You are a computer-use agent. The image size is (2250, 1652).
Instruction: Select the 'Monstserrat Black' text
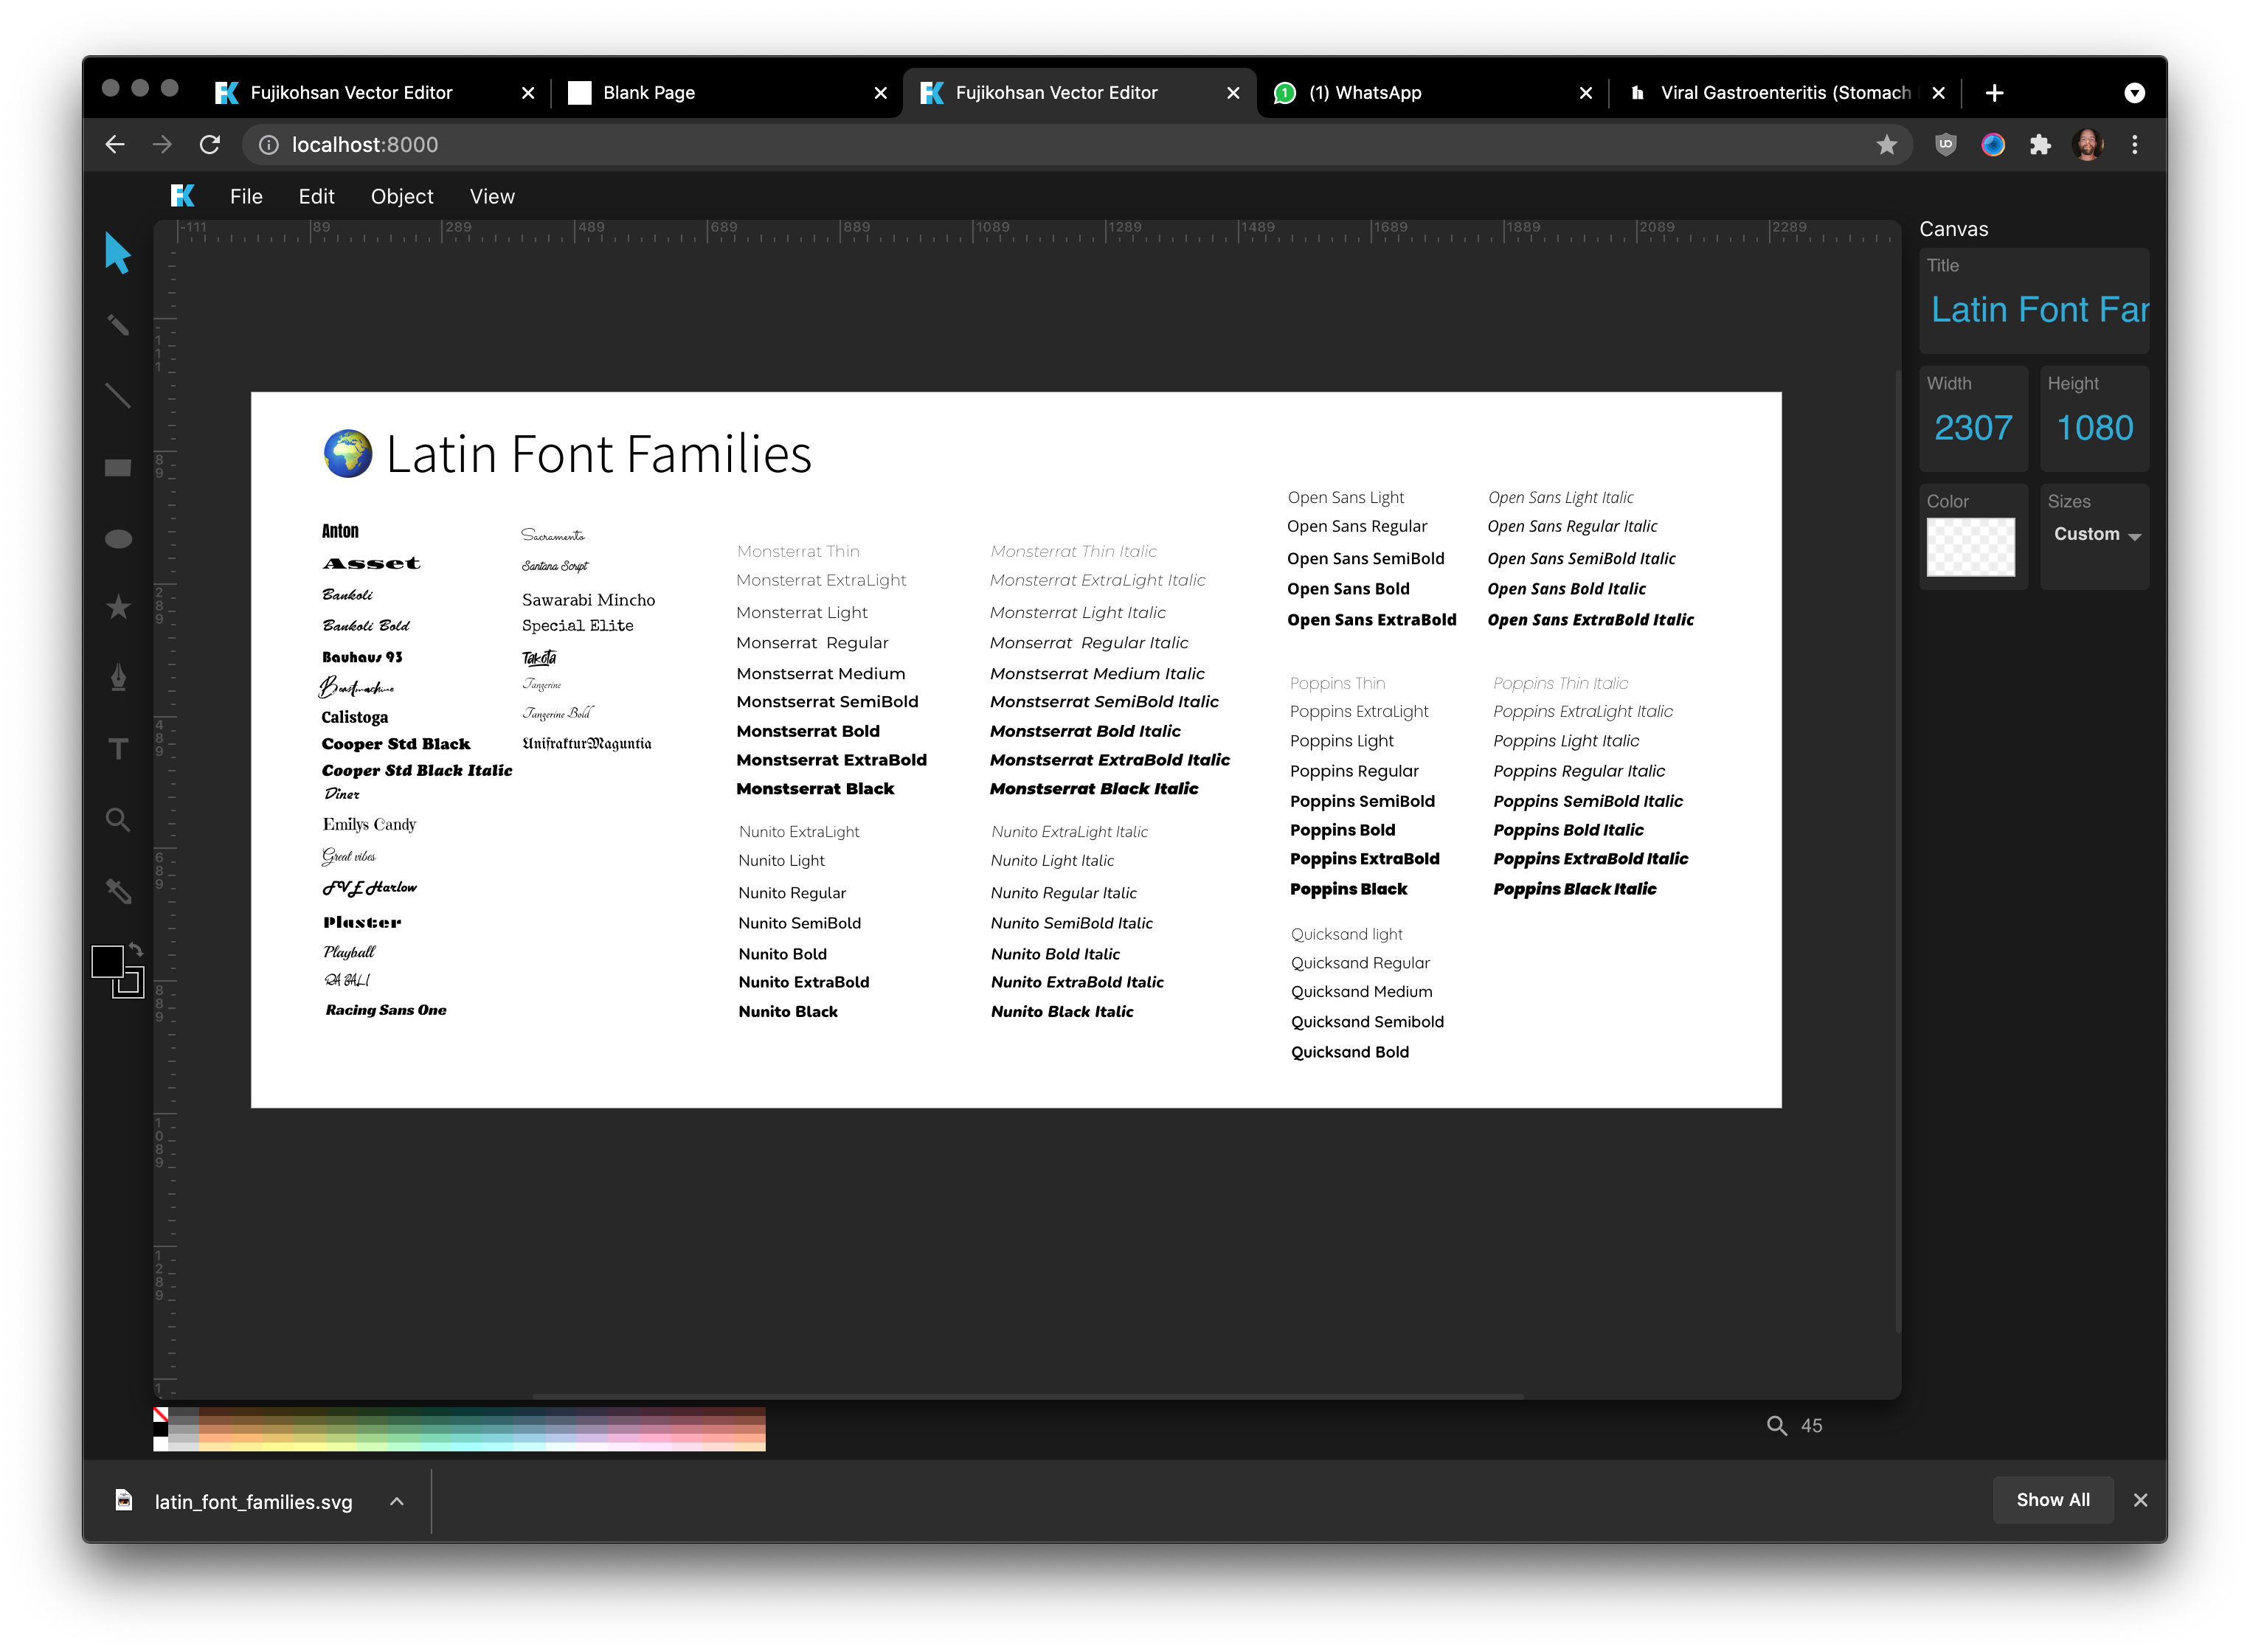click(x=815, y=789)
